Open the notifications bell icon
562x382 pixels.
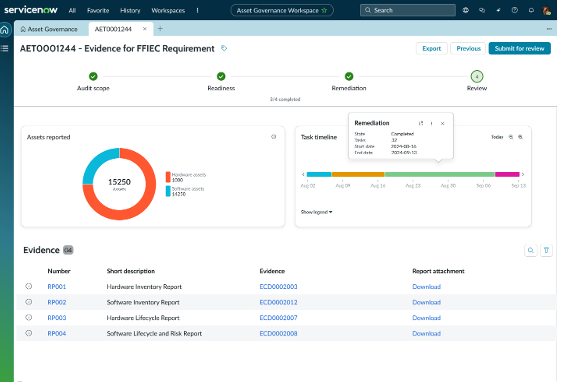tap(531, 10)
